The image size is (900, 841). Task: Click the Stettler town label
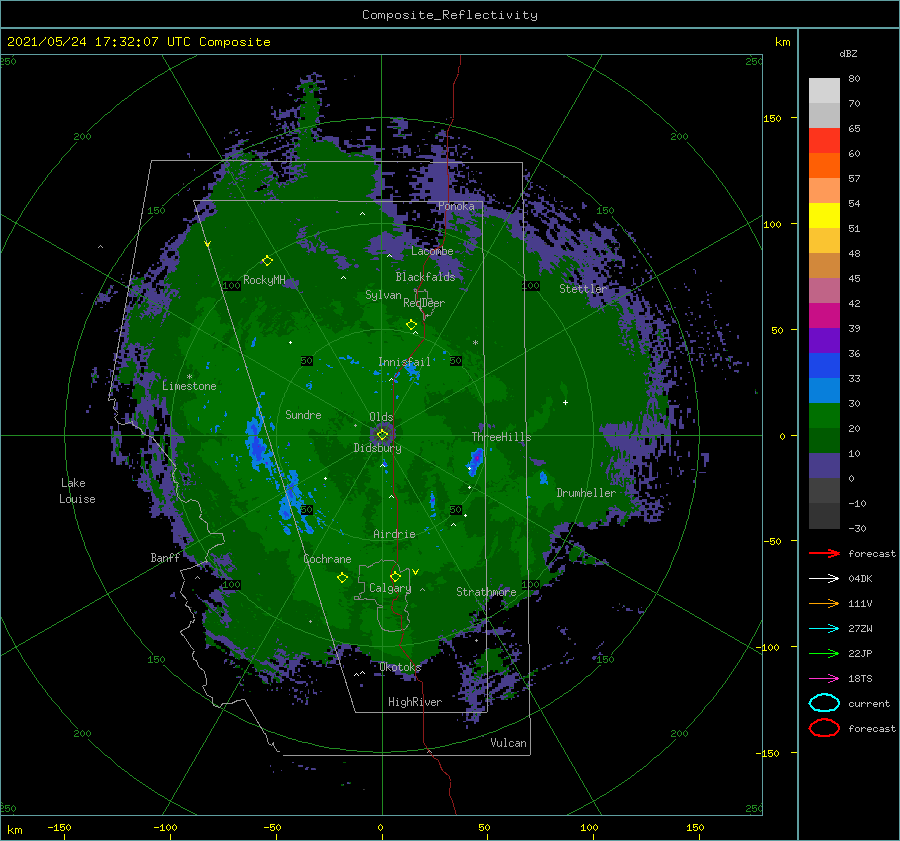(583, 289)
